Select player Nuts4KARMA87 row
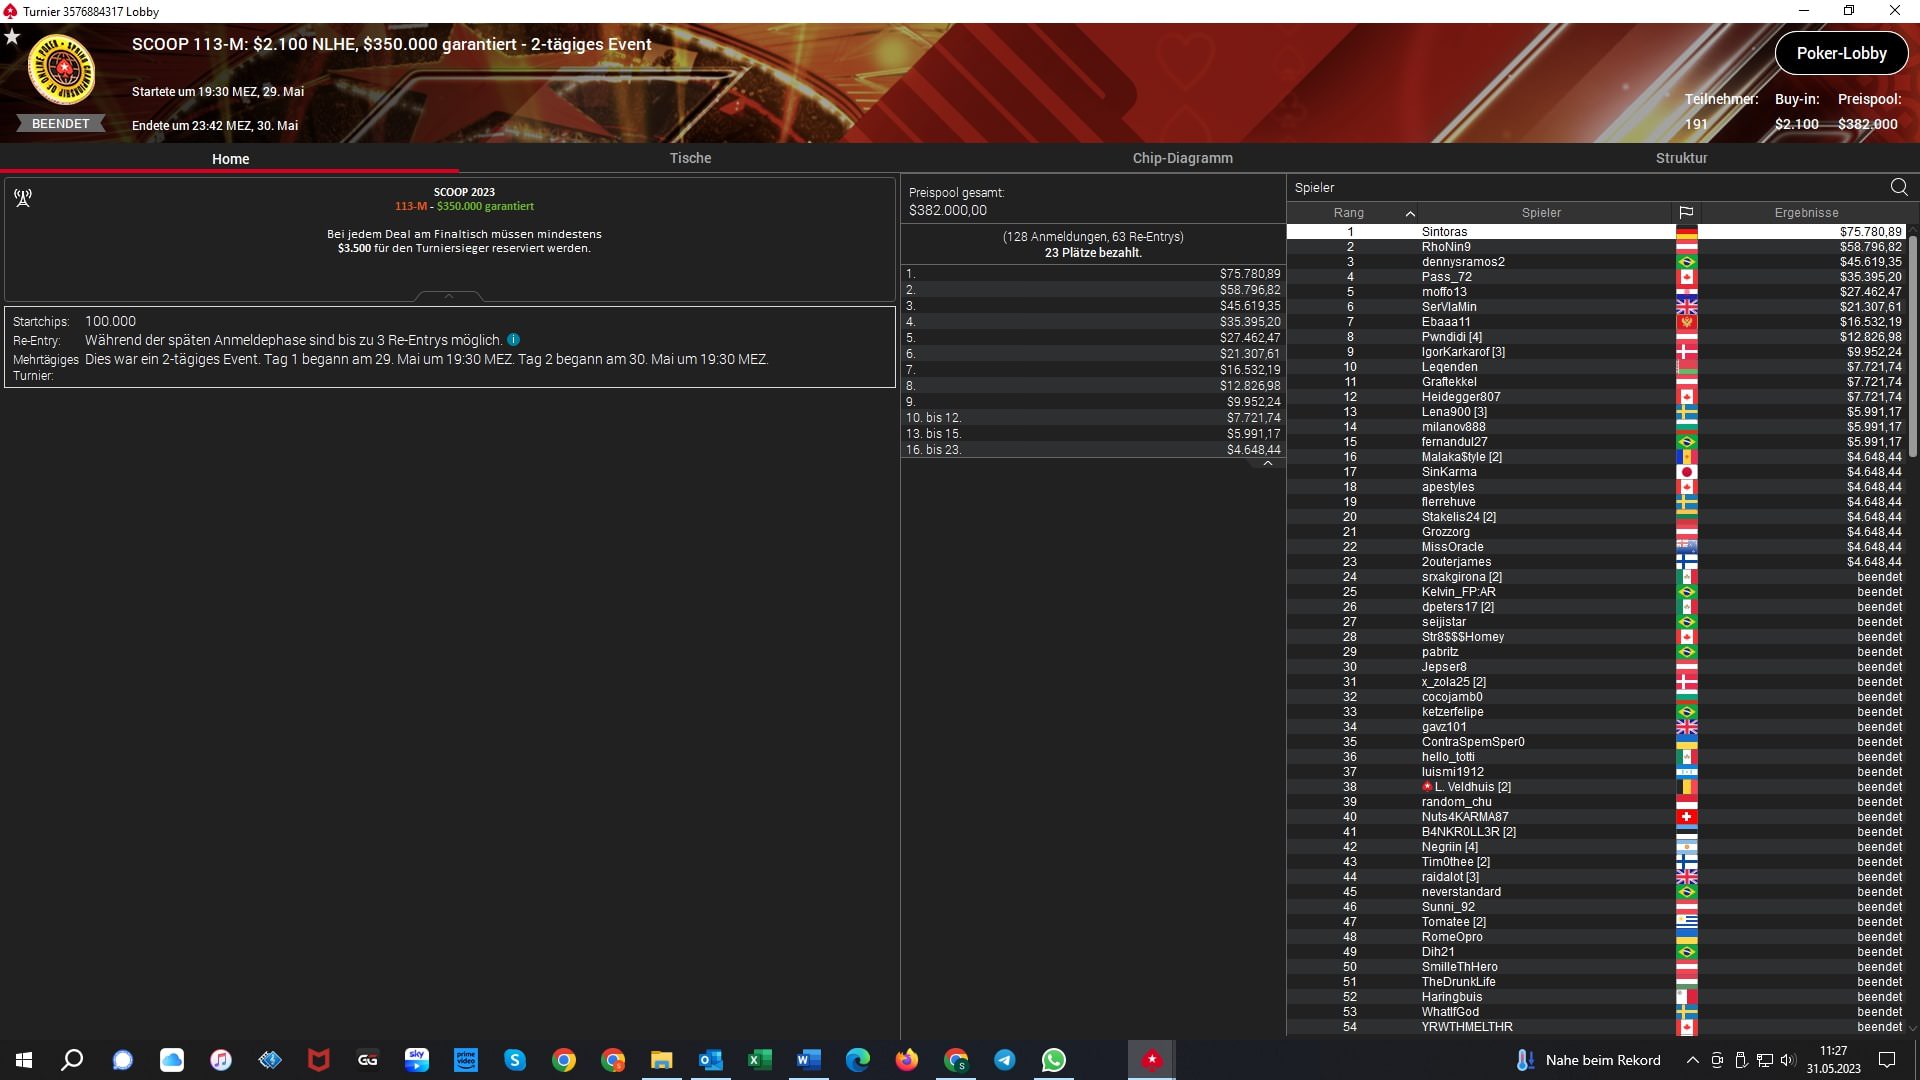 (x=1597, y=817)
